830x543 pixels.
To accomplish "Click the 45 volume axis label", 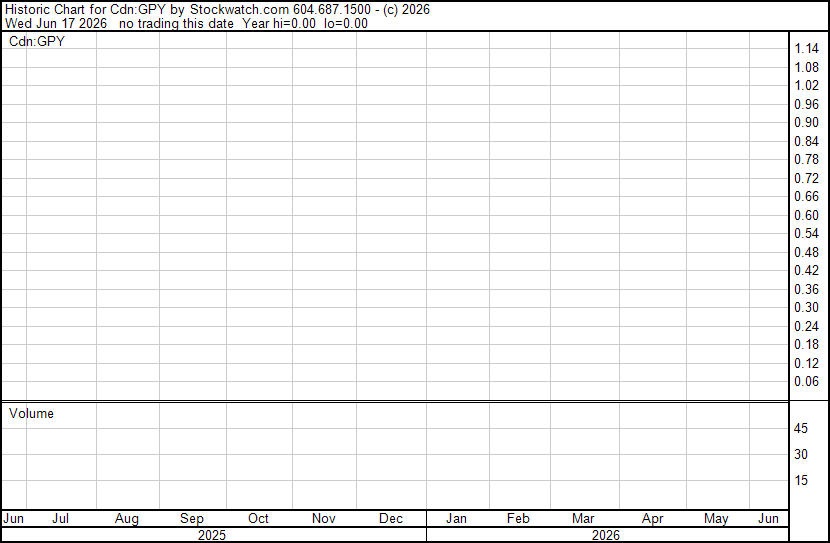I will tap(801, 428).
